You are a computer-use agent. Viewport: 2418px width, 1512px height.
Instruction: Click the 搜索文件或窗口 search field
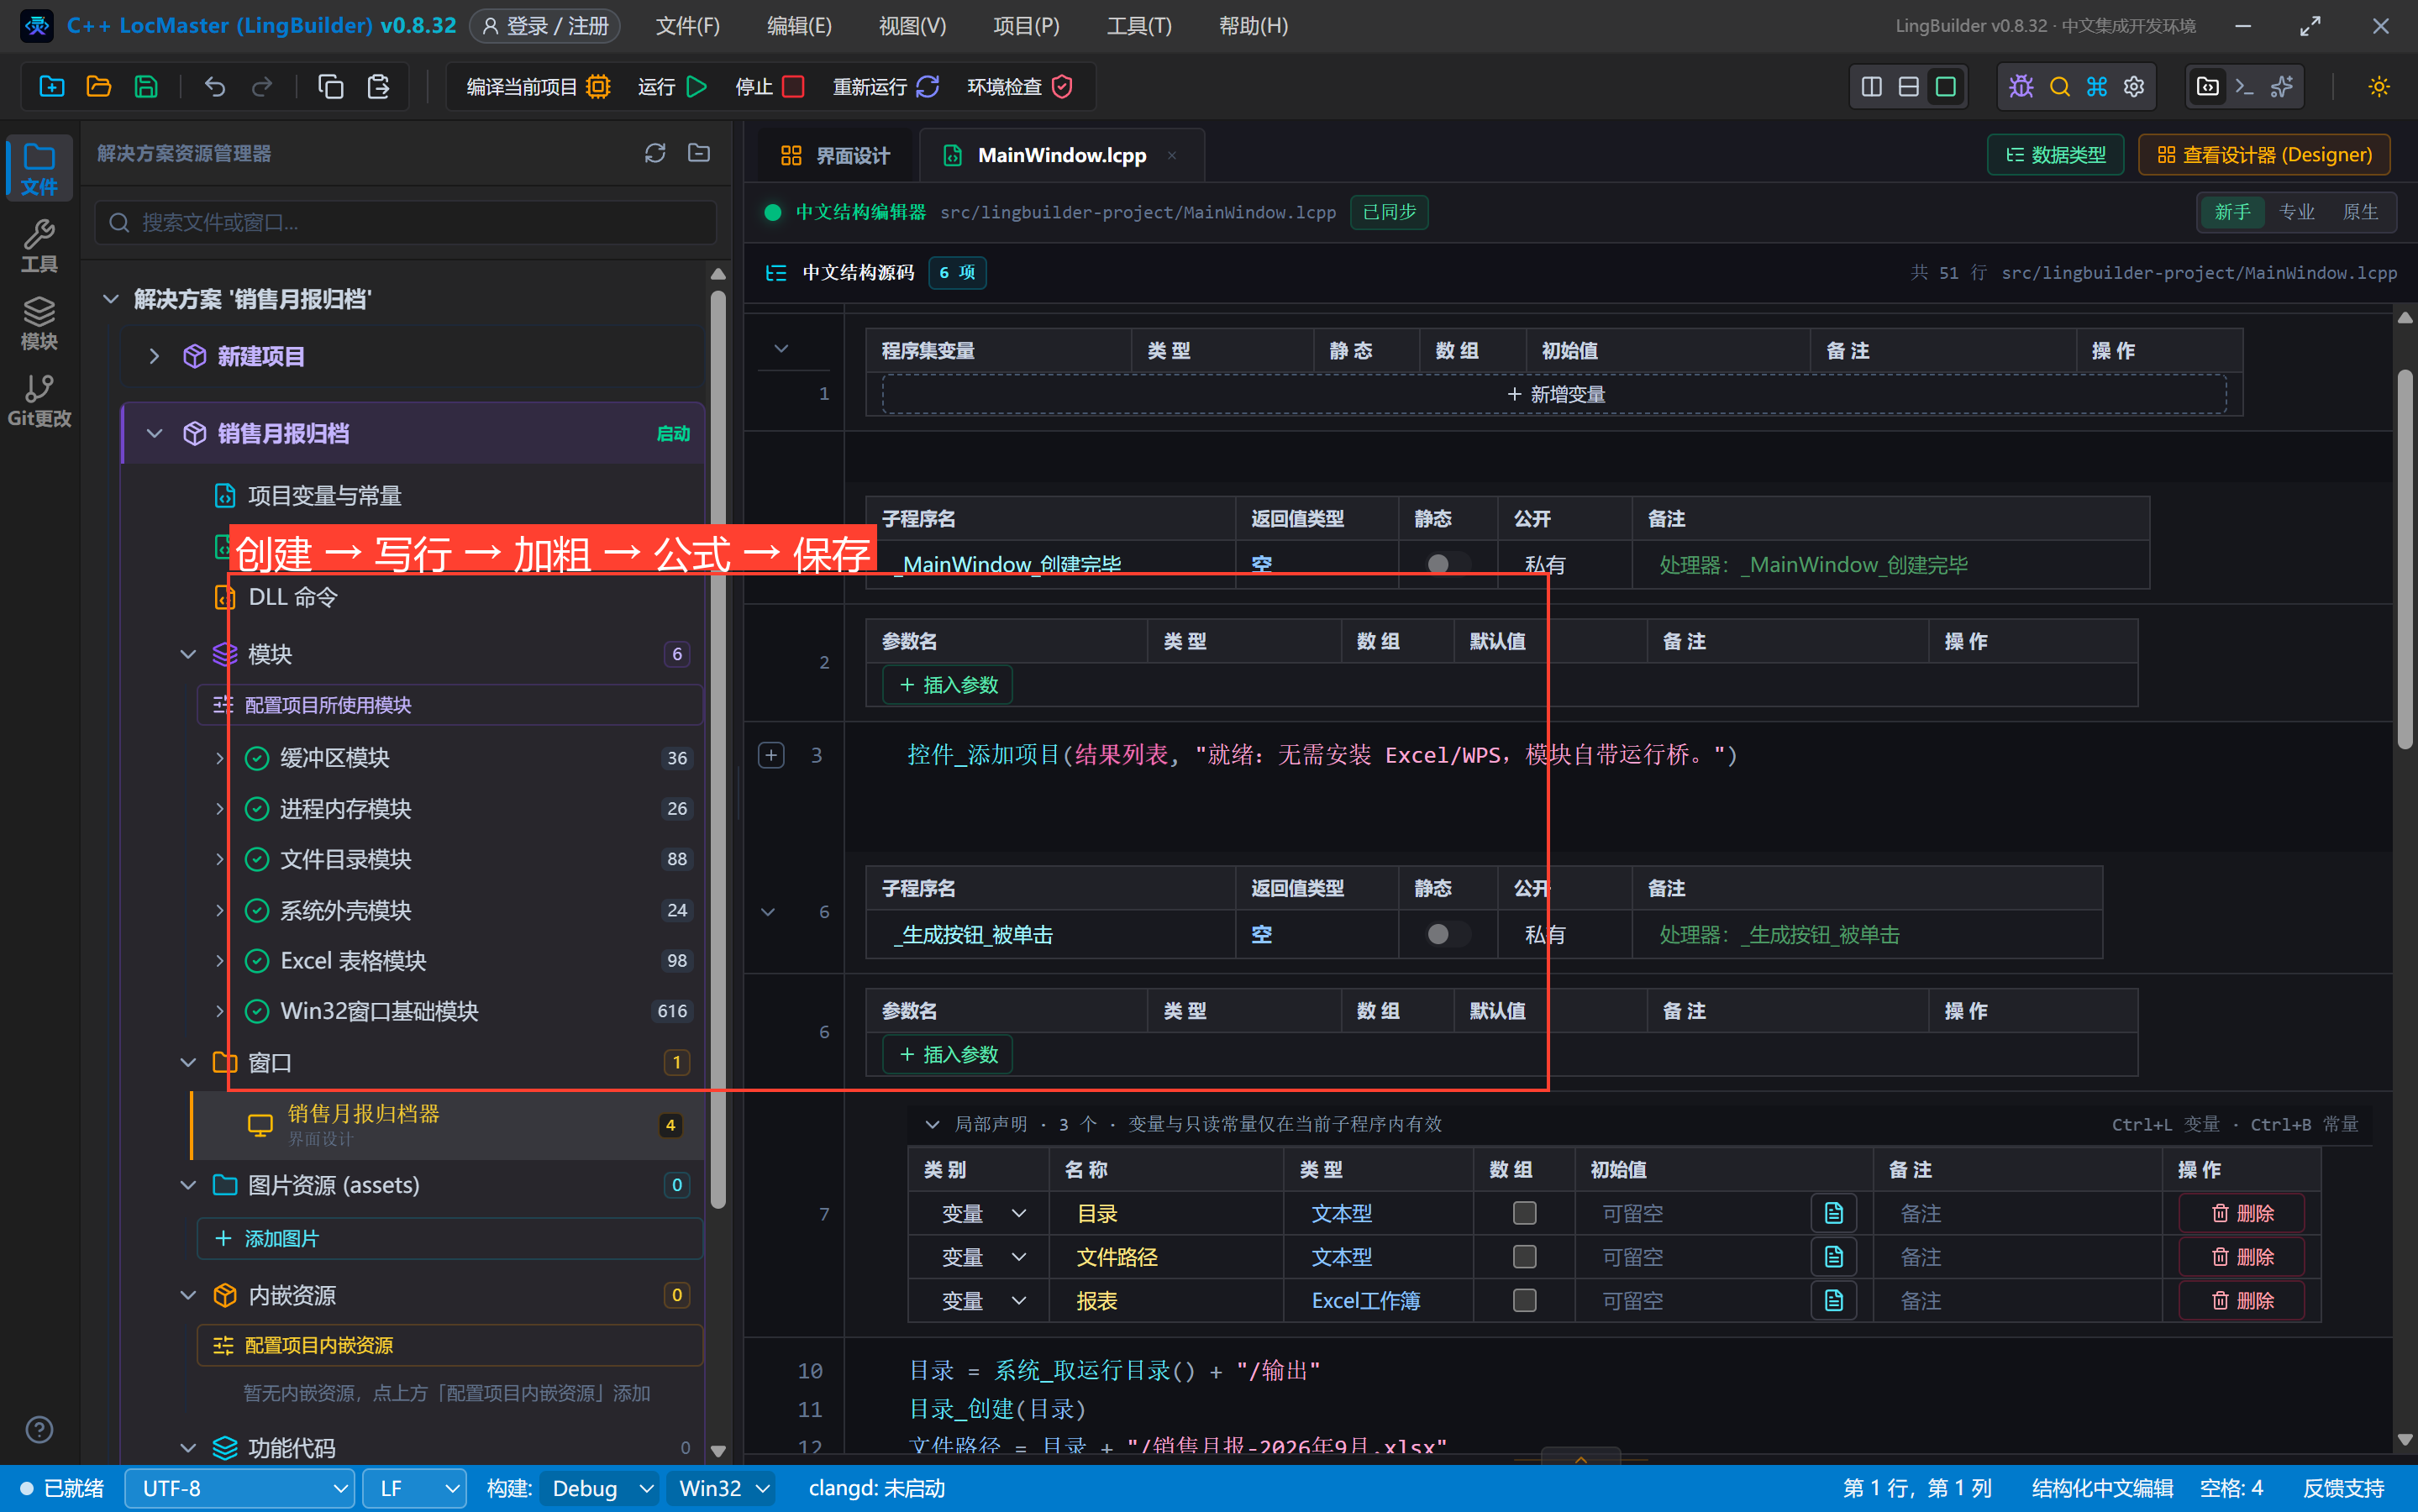[x=406, y=222]
